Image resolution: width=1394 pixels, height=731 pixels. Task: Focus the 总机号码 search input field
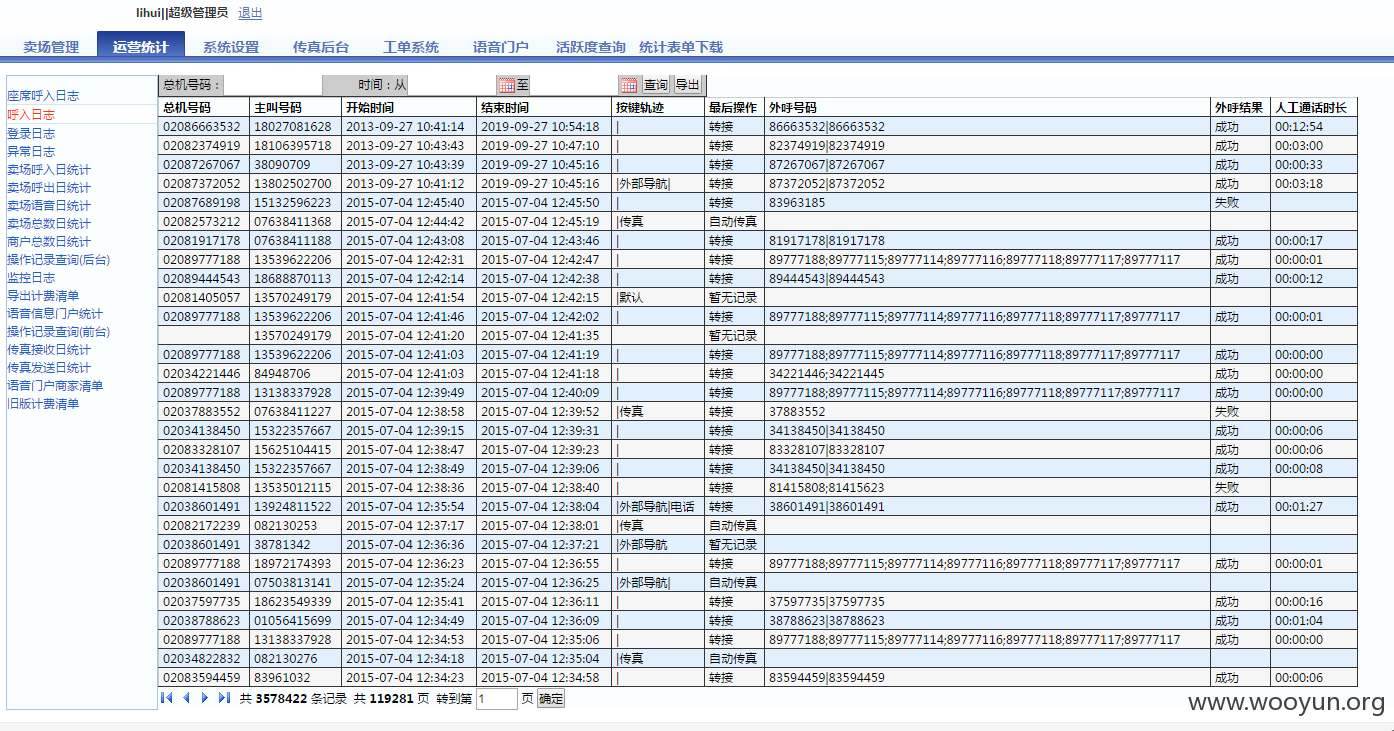pos(273,85)
